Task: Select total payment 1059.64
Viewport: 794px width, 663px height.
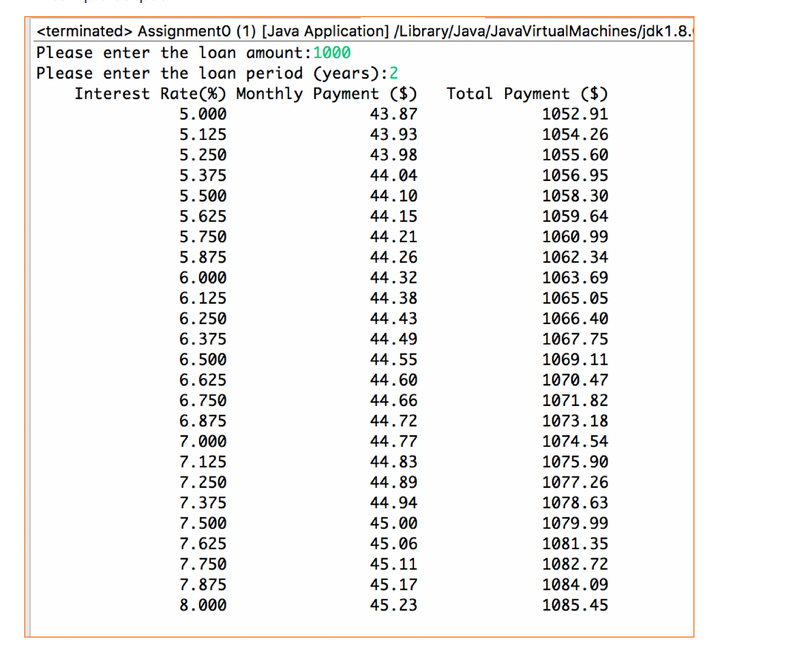Action: coord(575,216)
